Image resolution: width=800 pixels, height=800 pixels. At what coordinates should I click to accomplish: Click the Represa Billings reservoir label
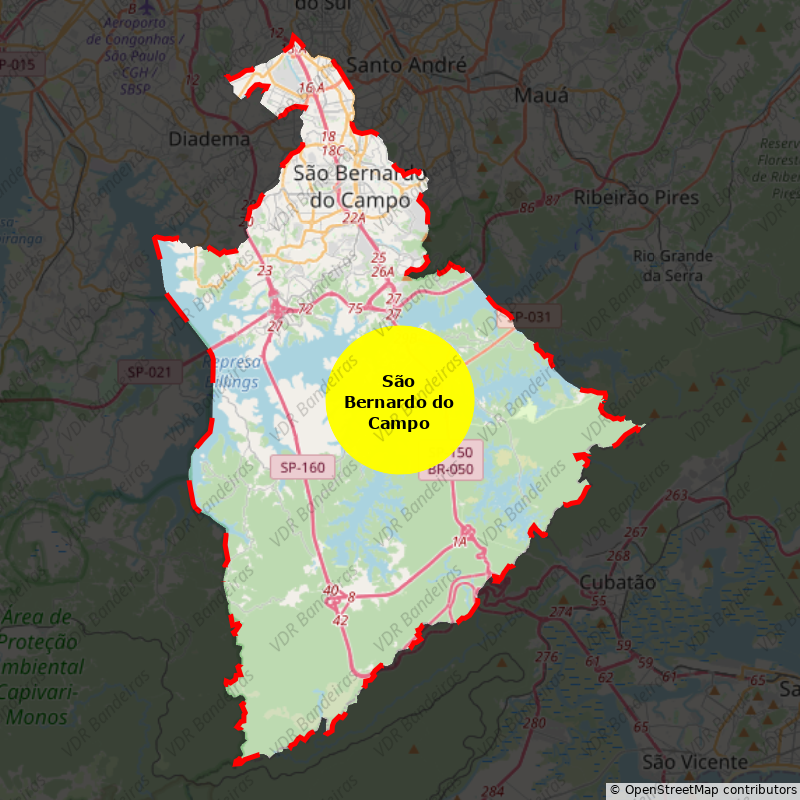point(234,371)
